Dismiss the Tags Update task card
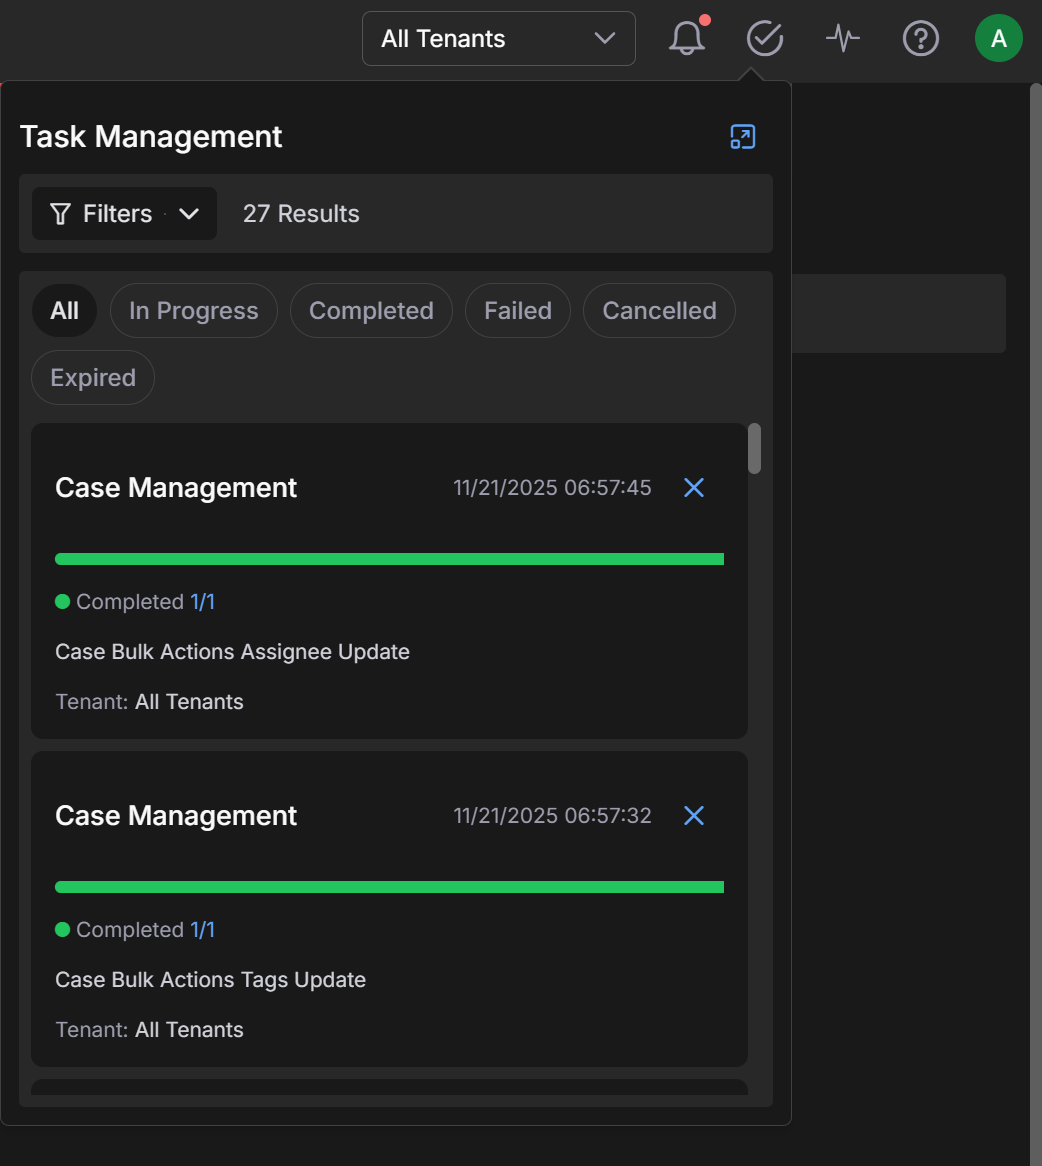 [x=693, y=815]
